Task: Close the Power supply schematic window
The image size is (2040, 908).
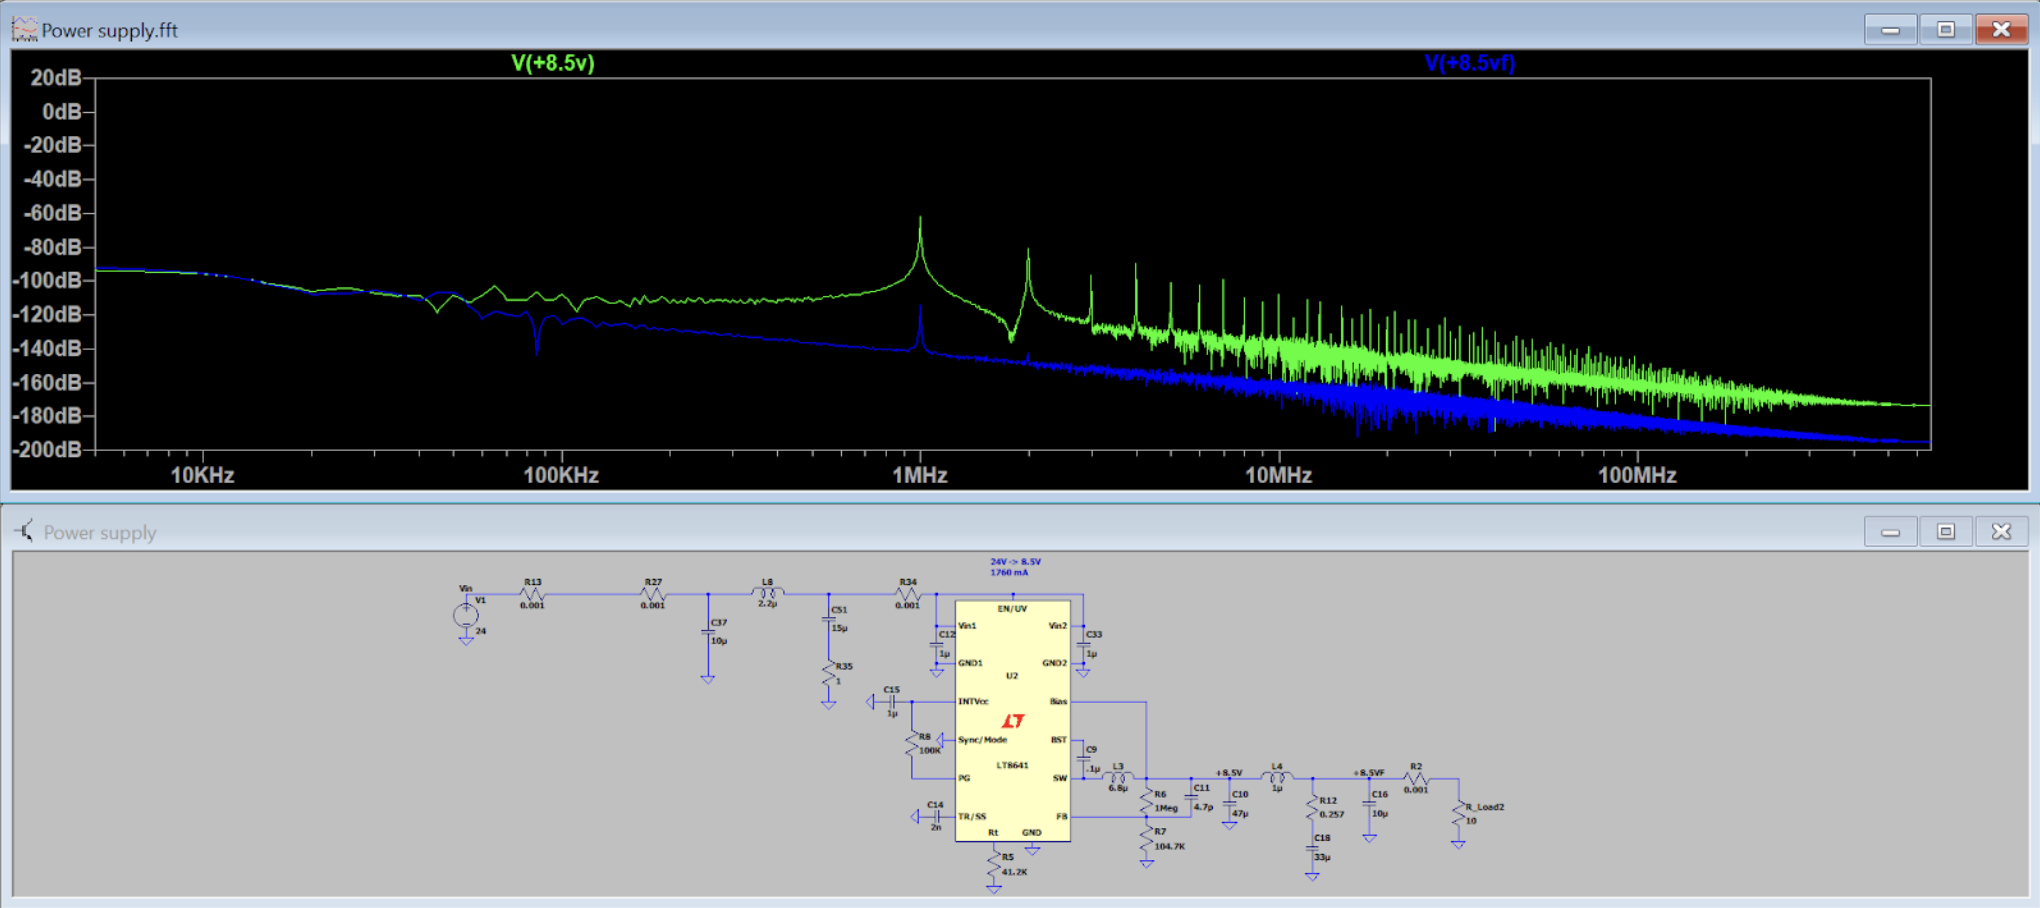Action: (2000, 532)
